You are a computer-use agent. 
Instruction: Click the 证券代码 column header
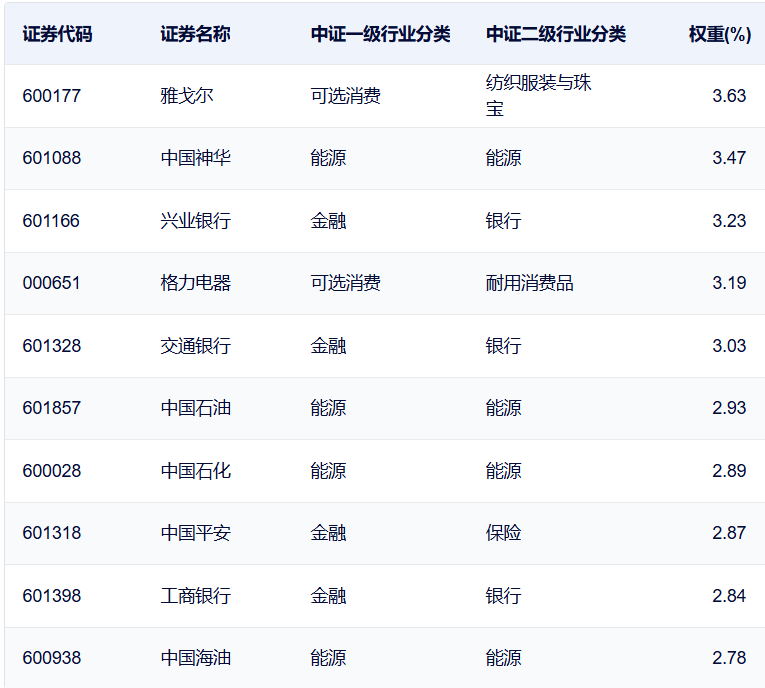[57, 34]
